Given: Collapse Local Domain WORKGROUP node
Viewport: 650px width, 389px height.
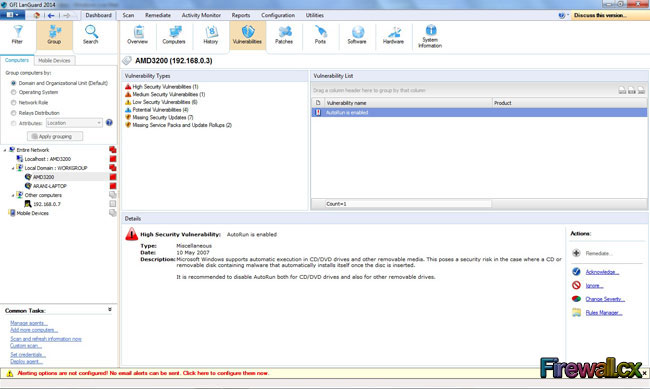Looking at the screenshot, I should tap(13, 168).
